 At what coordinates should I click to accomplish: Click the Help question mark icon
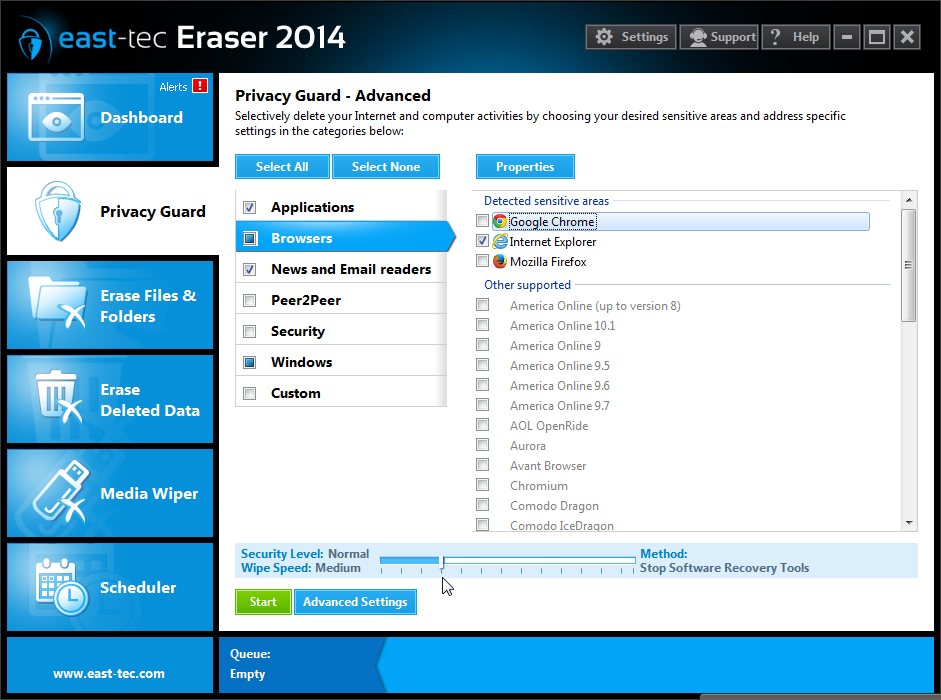(x=775, y=37)
